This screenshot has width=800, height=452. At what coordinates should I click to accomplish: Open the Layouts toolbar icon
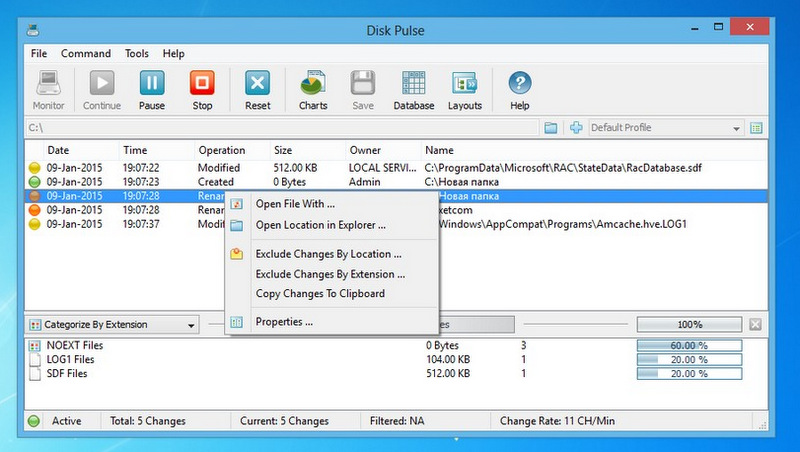point(464,83)
